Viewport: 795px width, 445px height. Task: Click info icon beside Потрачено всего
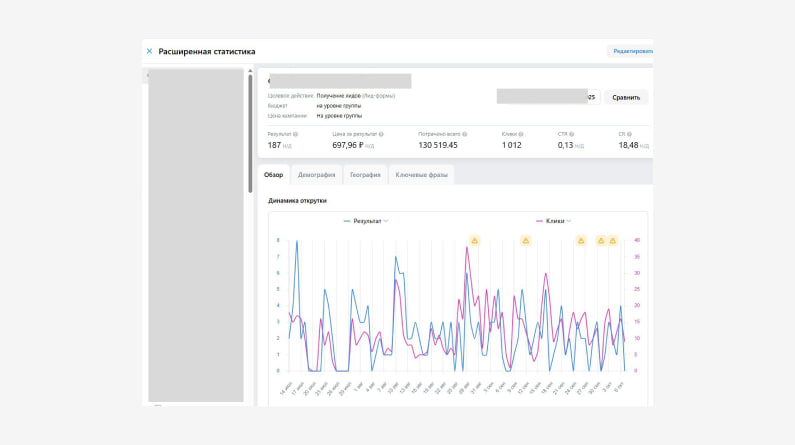(x=465, y=134)
